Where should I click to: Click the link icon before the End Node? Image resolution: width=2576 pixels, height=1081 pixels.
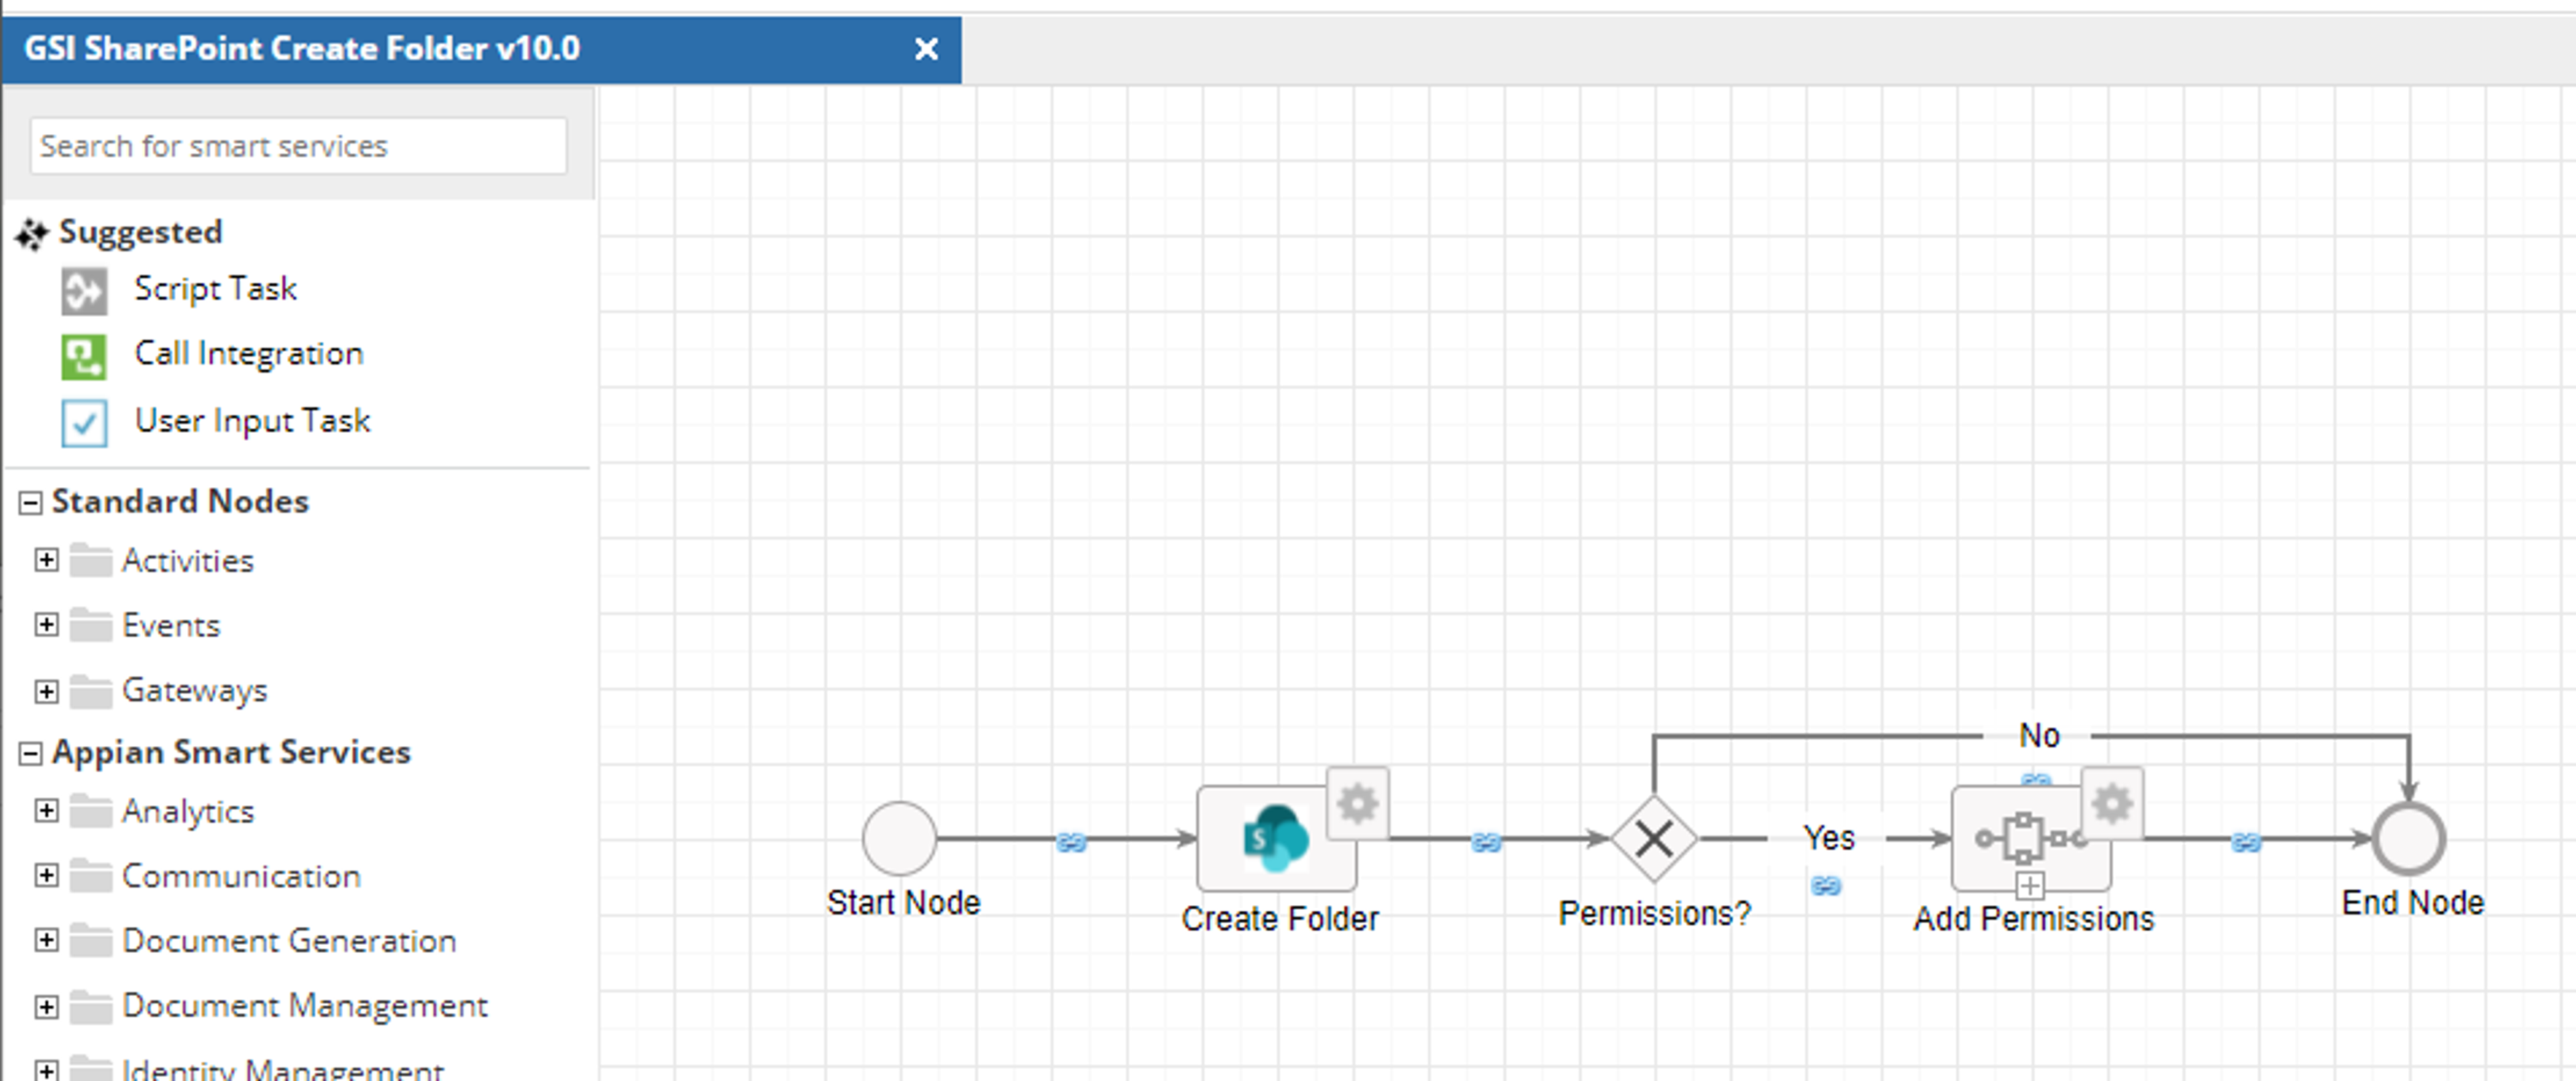(2246, 843)
